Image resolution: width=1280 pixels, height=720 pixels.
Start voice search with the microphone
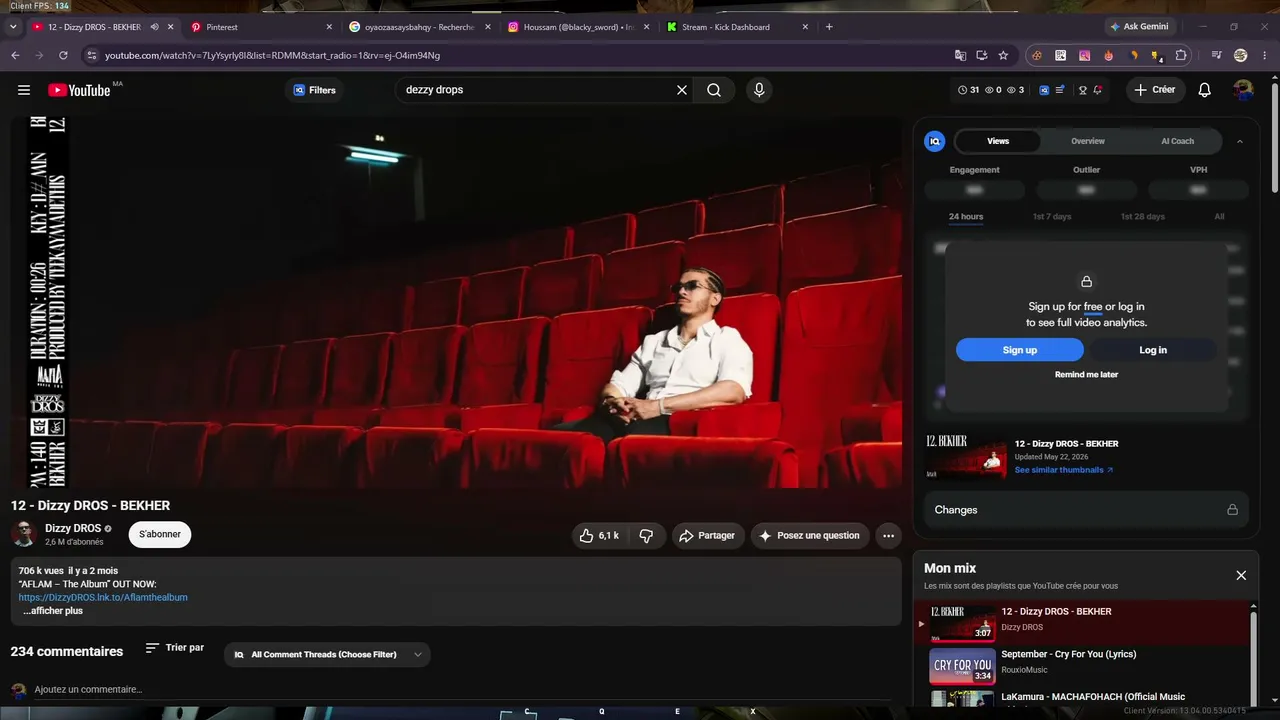point(759,90)
